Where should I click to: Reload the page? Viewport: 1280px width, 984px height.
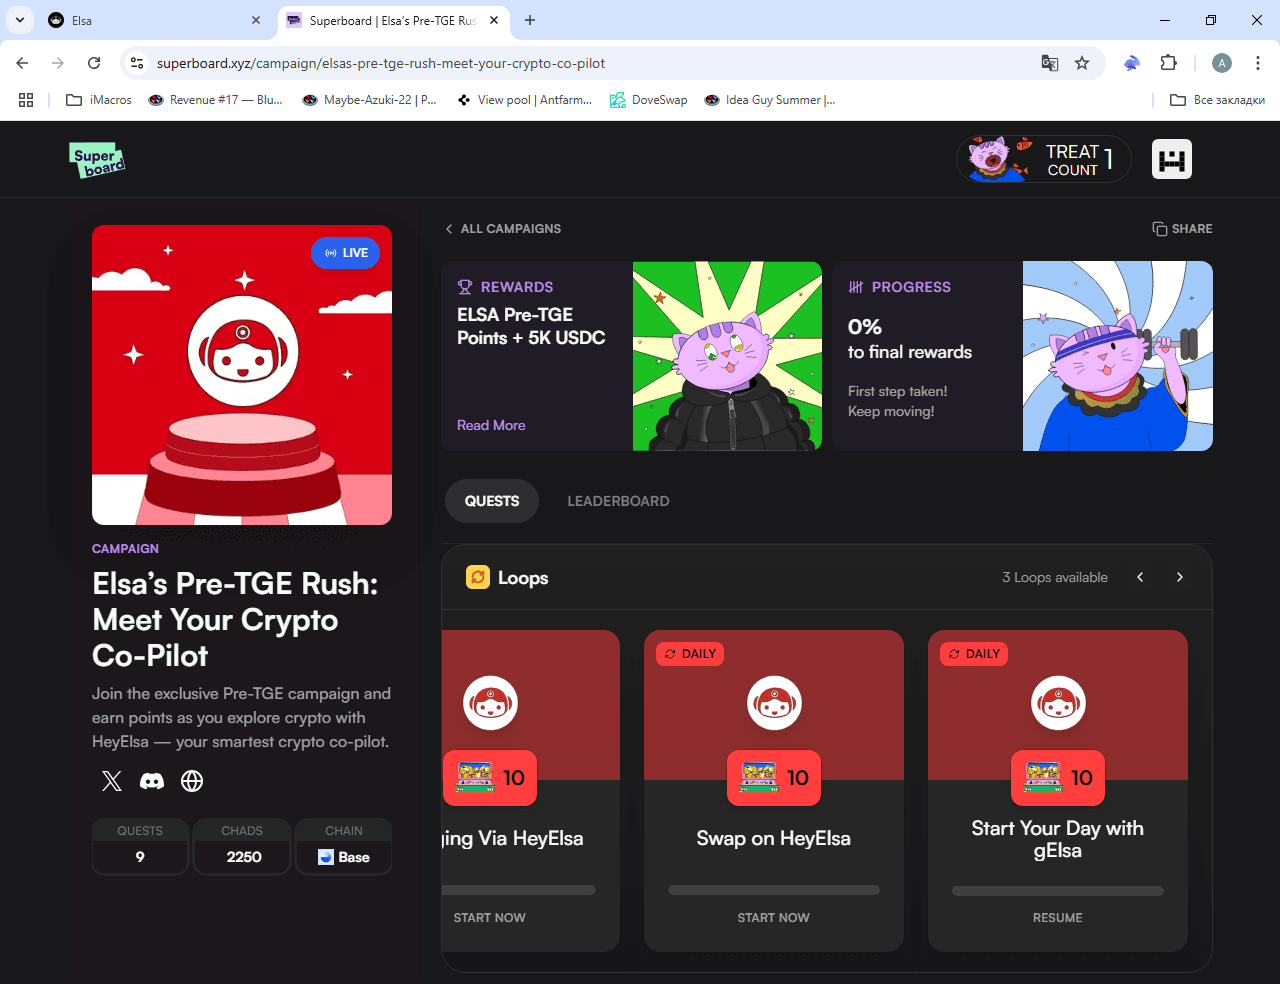pos(94,63)
